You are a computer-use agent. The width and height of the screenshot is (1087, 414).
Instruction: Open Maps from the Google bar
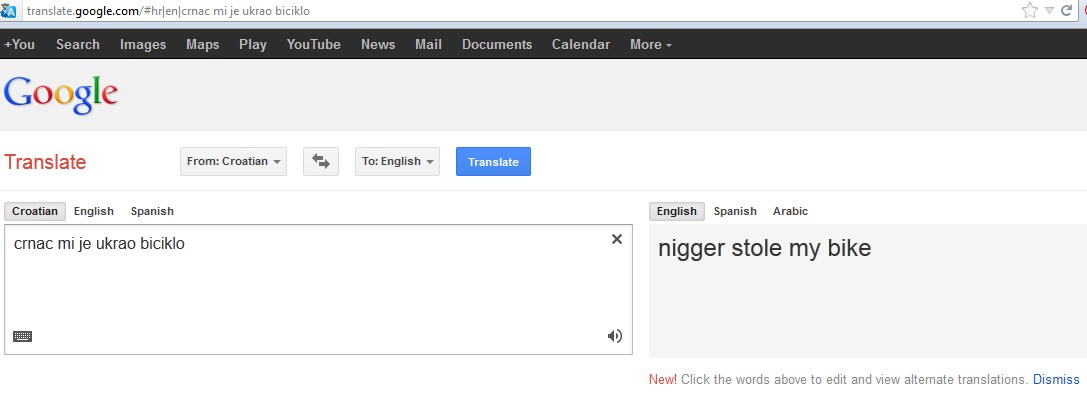pos(202,44)
